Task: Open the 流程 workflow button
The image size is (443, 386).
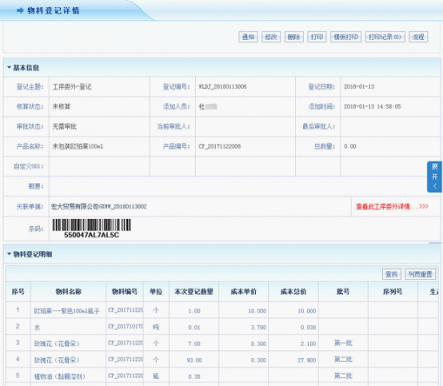Action: [418, 37]
